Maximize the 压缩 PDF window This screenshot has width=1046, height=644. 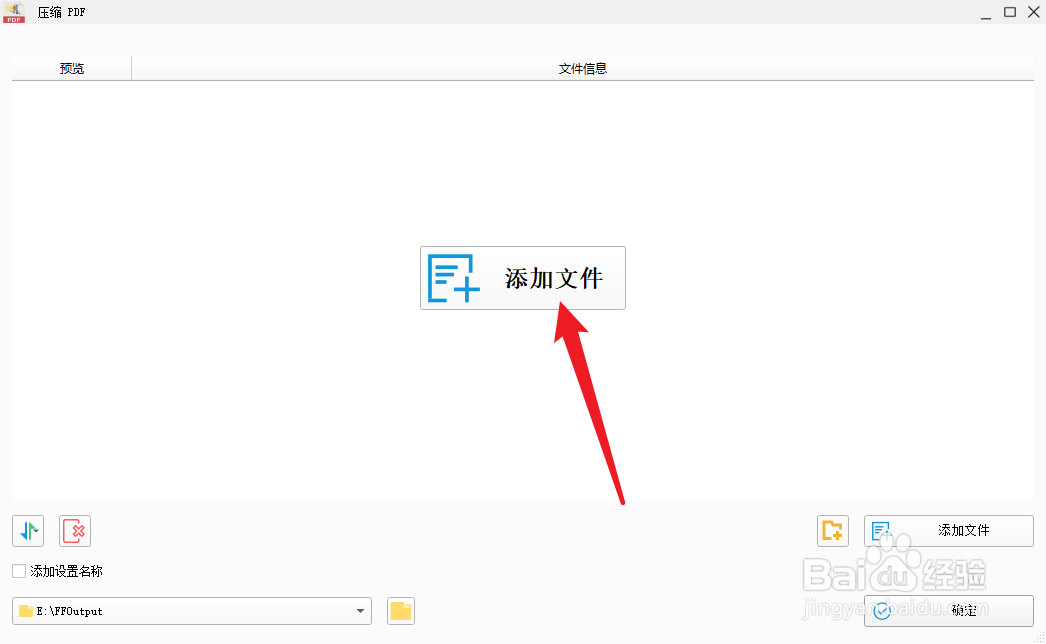click(1010, 12)
